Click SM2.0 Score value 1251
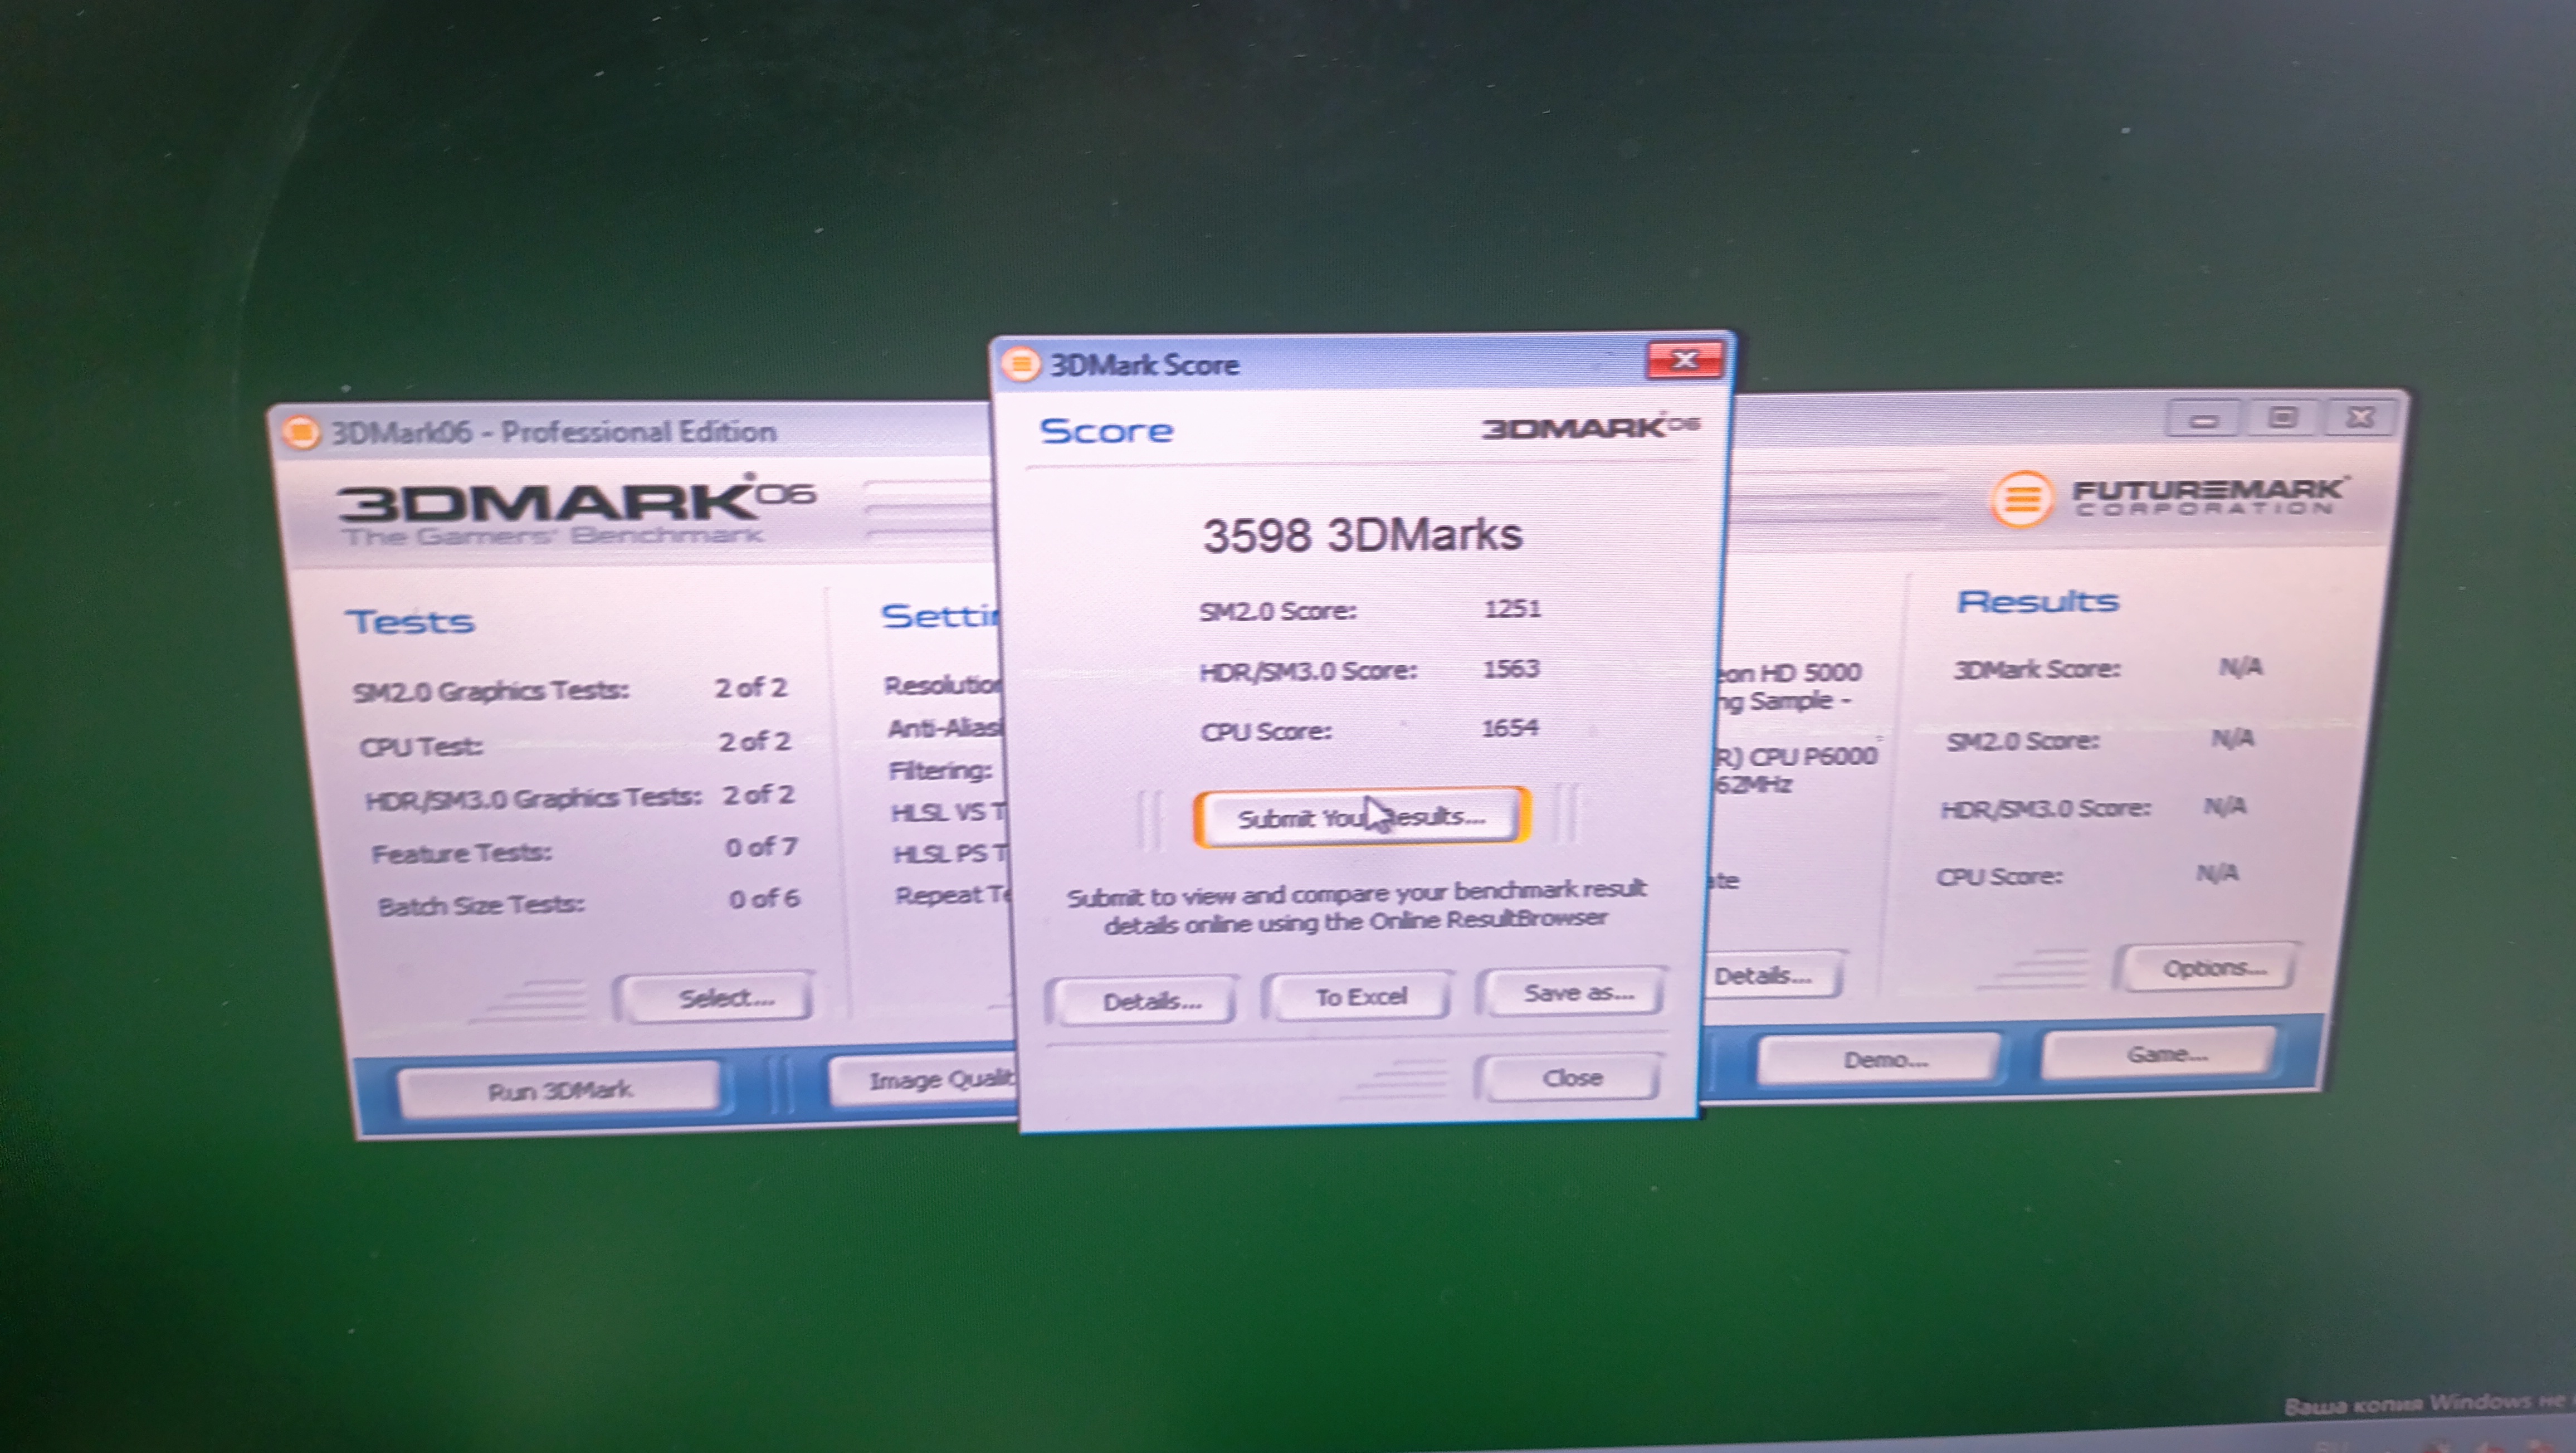Image resolution: width=2576 pixels, height=1453 pixels. click(1512, 608)
